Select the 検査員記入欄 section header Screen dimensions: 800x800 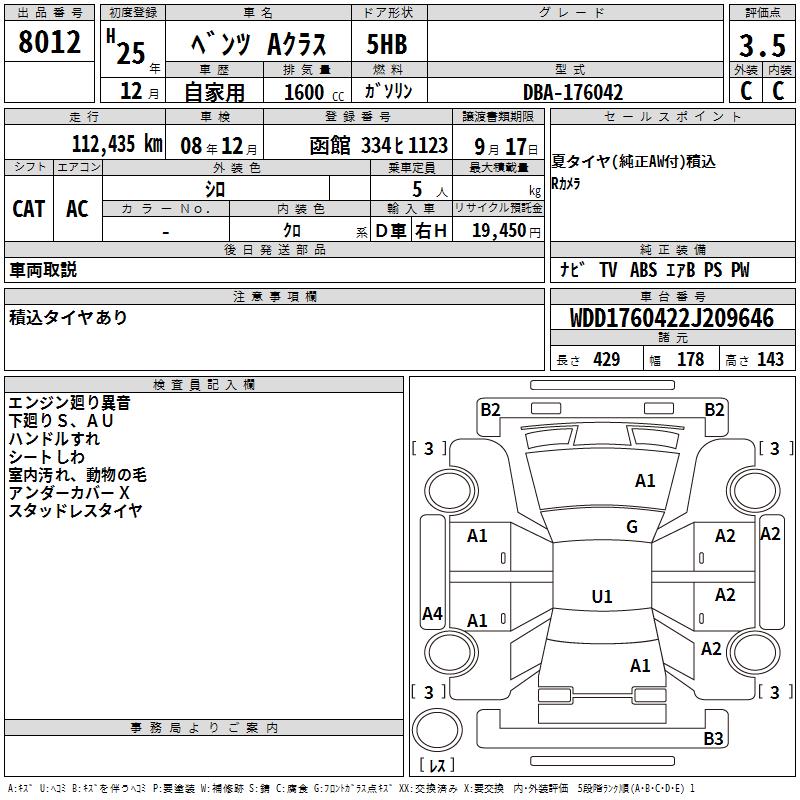tap(204, 385)
